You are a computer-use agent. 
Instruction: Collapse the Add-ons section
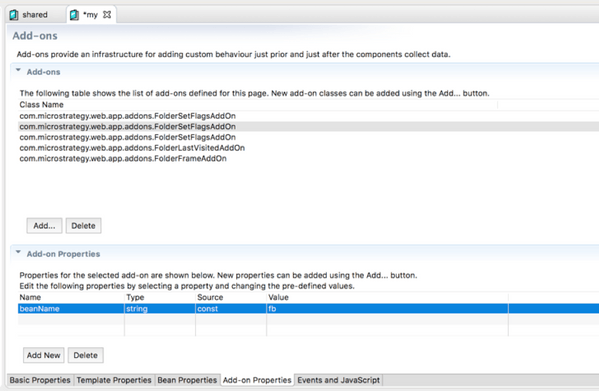pos(18,71)
